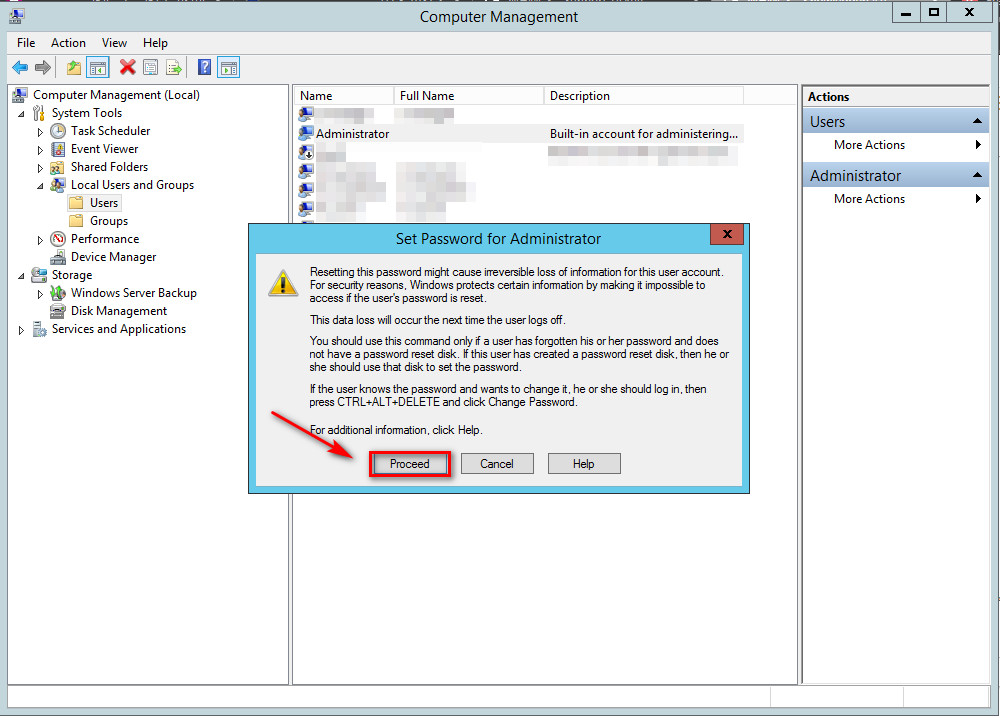The width and height of the screenshot is (1000, 718).
Task: Click the Proceed button
Action: coord(409,464)
